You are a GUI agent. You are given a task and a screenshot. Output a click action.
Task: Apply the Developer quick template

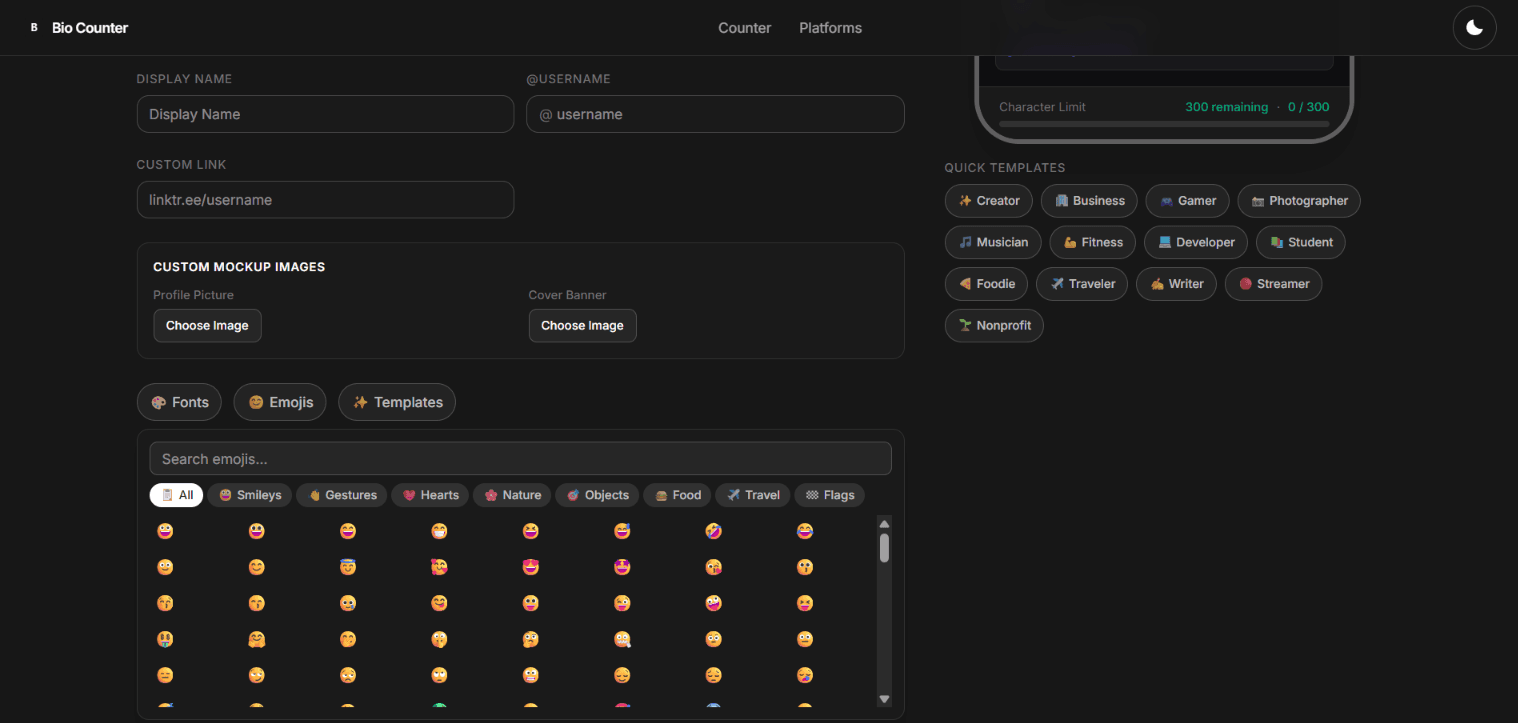point(1196,242)
